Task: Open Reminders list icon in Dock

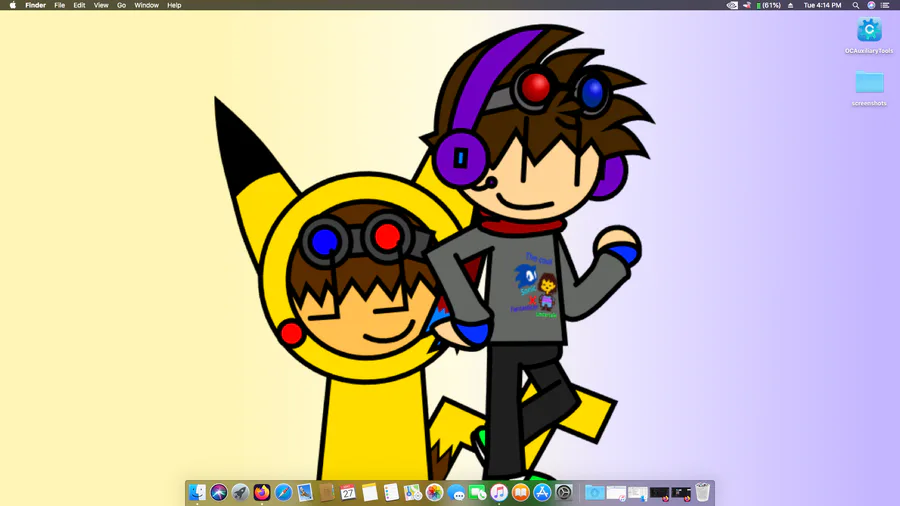Action: tap(391, 492)
